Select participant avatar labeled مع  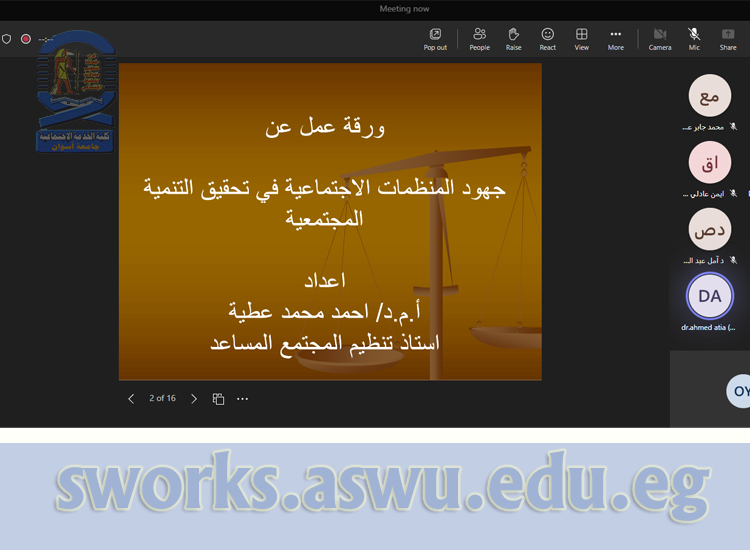pyautogui.click(x=709, y=96)
